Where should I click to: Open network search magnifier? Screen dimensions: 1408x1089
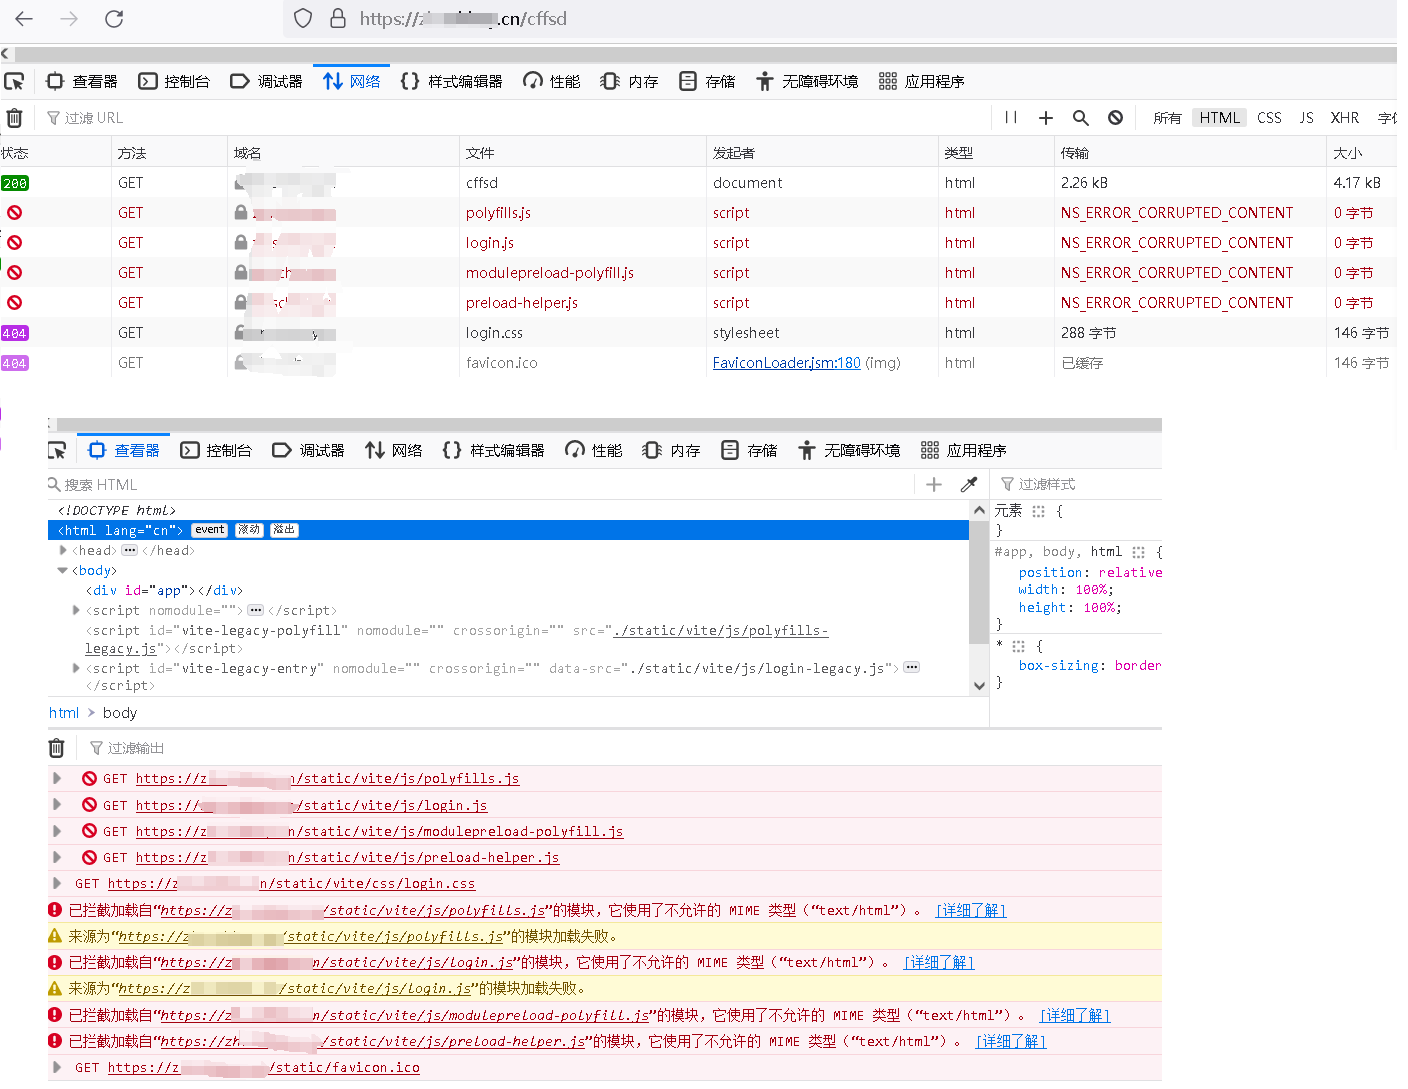(x=1081, y=118)
